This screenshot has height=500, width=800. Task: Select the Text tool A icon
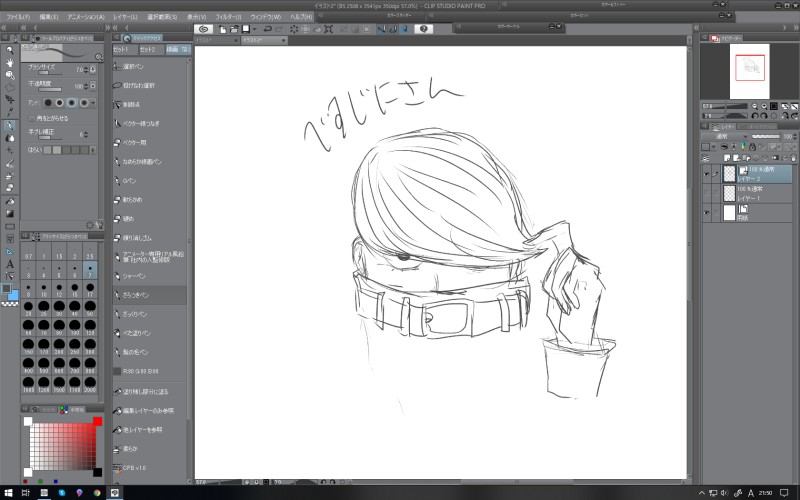pyautogui.click(x=9, y=264)
